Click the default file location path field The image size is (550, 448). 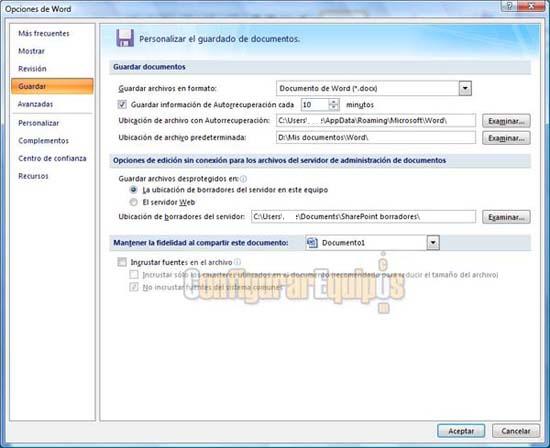[376, 138]
